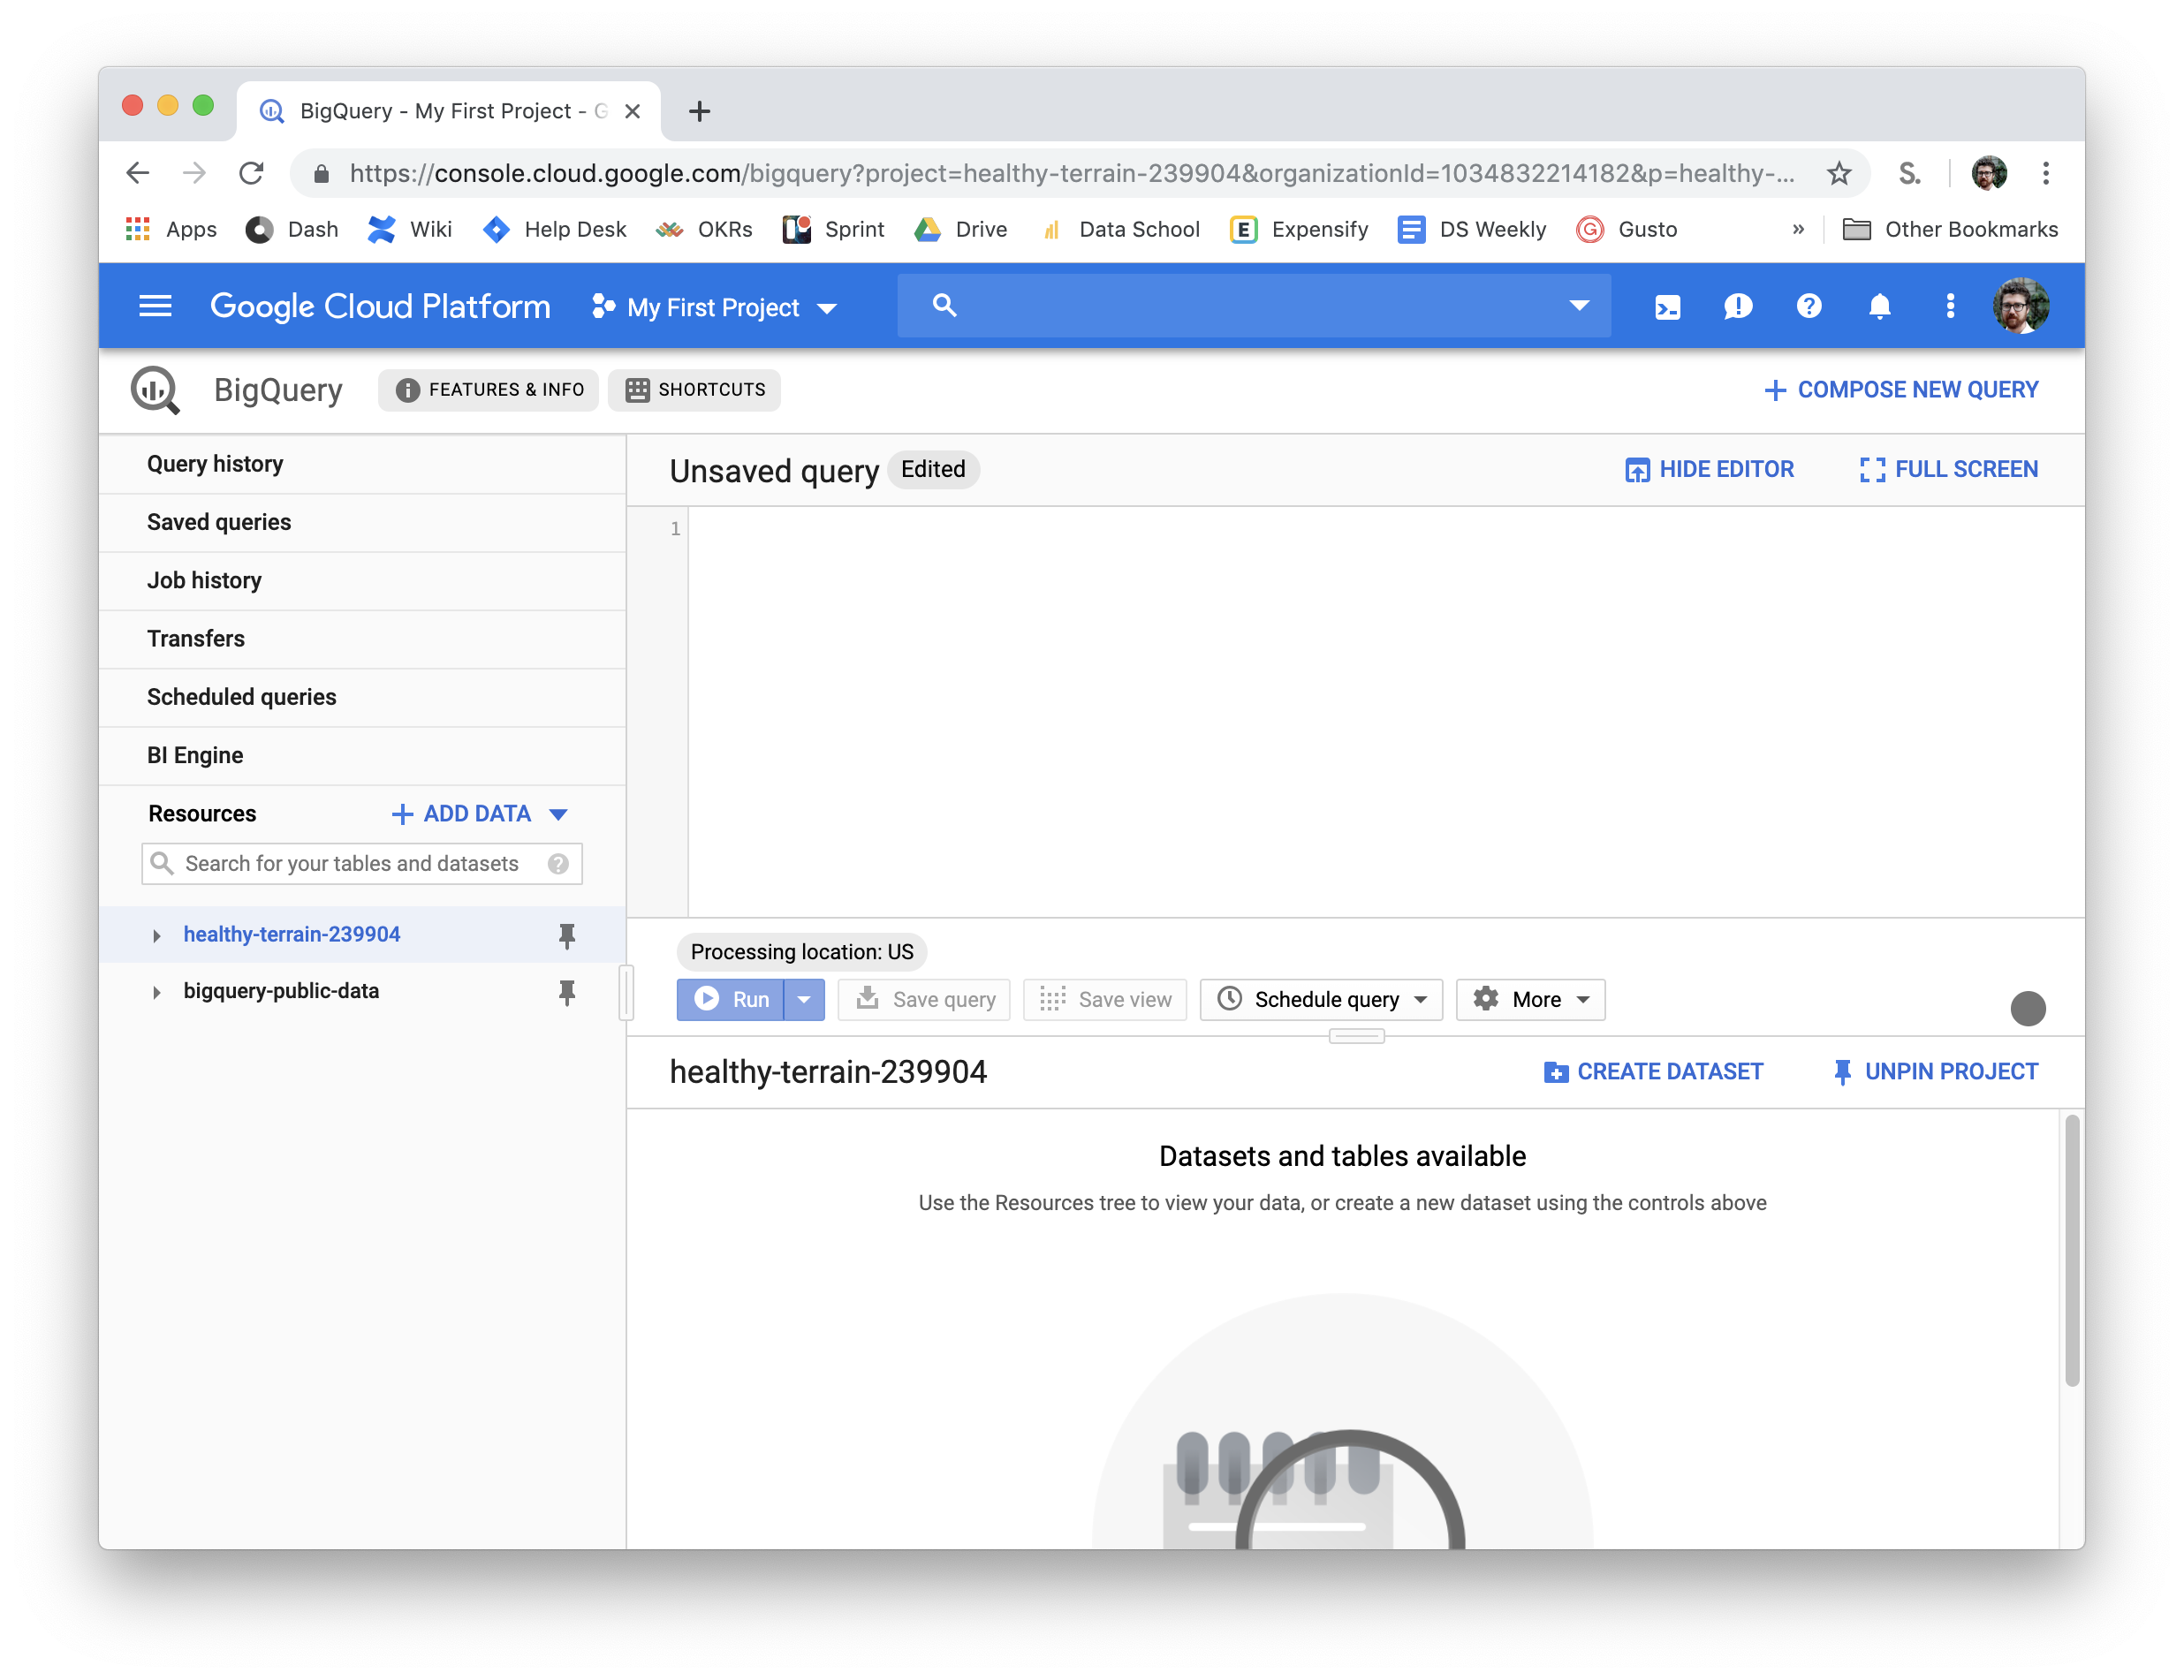Close the BigQuery browser tab
2184x1680 pixels.
(x=632, y=111)
